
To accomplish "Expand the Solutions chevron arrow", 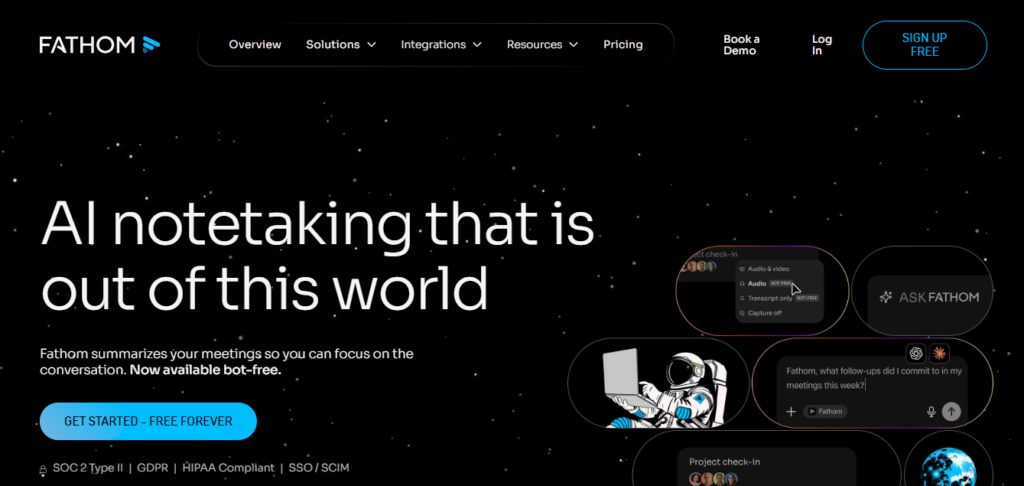I will (372, 45).
